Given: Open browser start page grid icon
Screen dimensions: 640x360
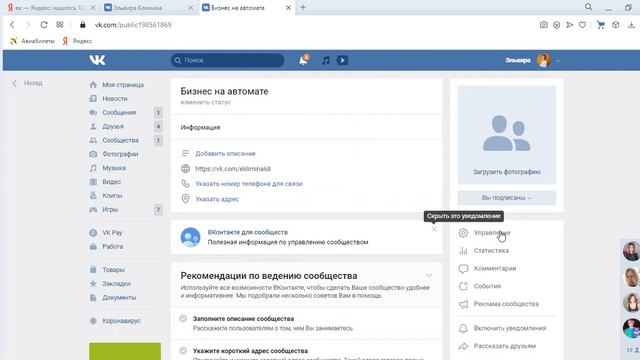Looking at the screenshot, I should (x=60, y=25).
